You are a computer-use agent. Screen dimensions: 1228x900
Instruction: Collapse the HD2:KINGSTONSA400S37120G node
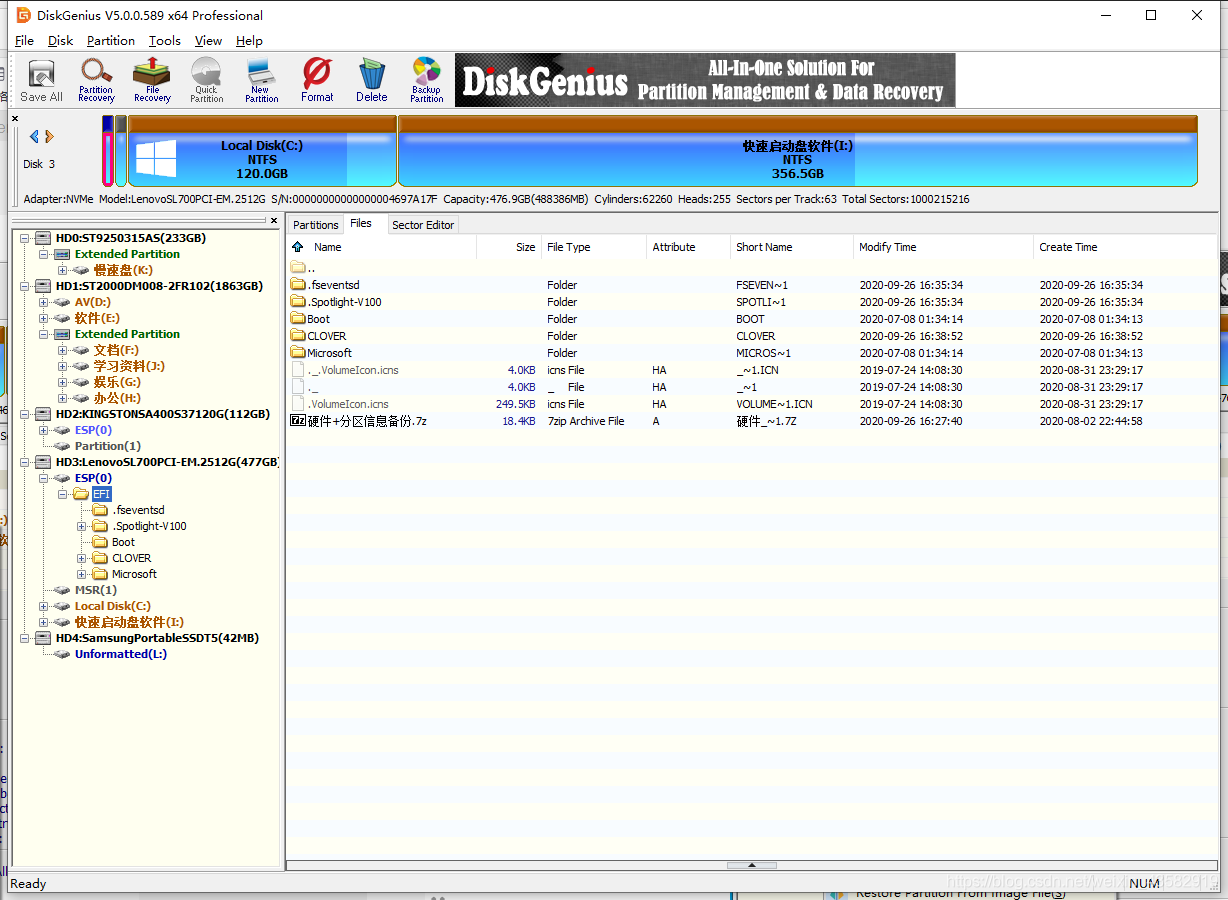[24, 414]
